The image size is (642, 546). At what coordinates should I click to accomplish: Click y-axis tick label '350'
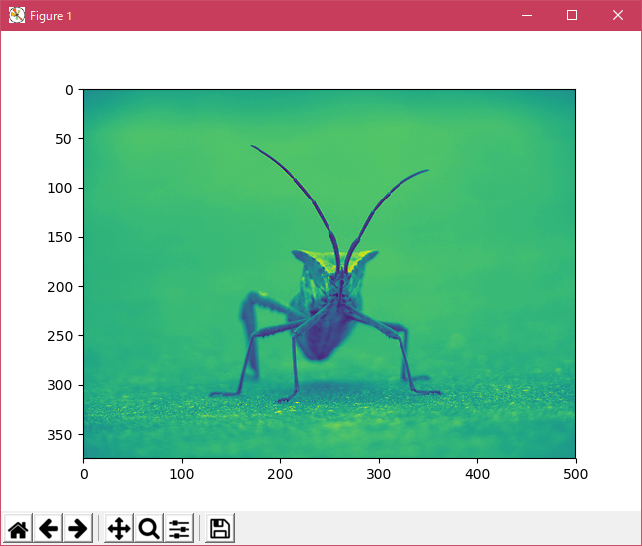pyautogui.click(x=60, y=435)
